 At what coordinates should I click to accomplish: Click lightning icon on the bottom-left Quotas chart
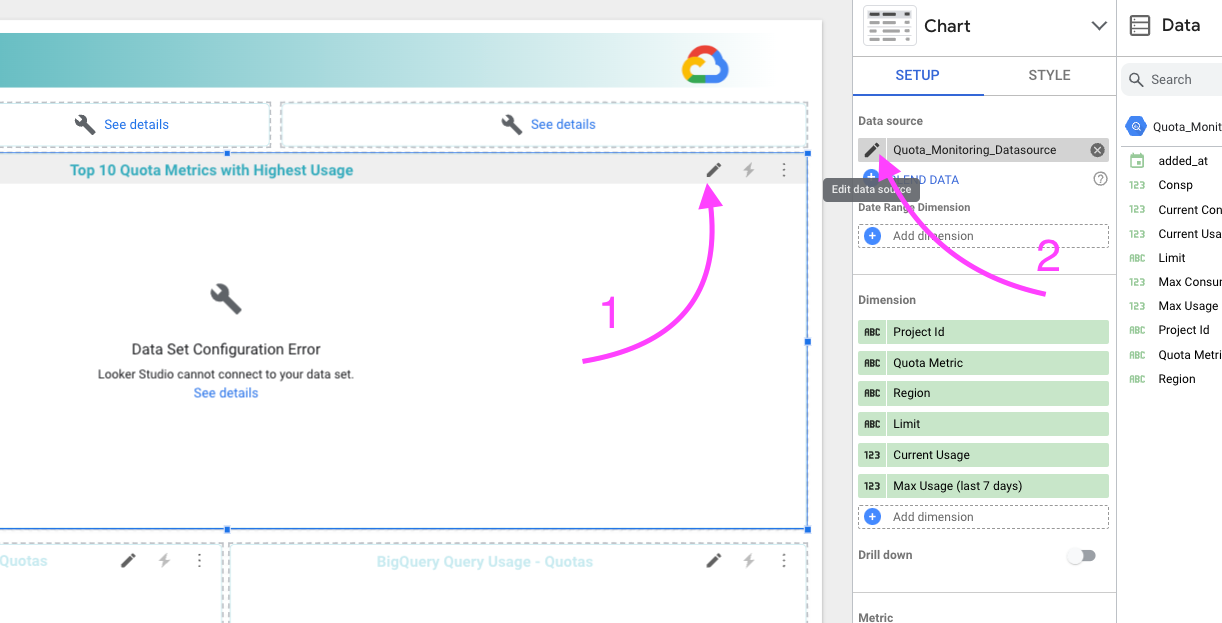(x=164, y=561)
